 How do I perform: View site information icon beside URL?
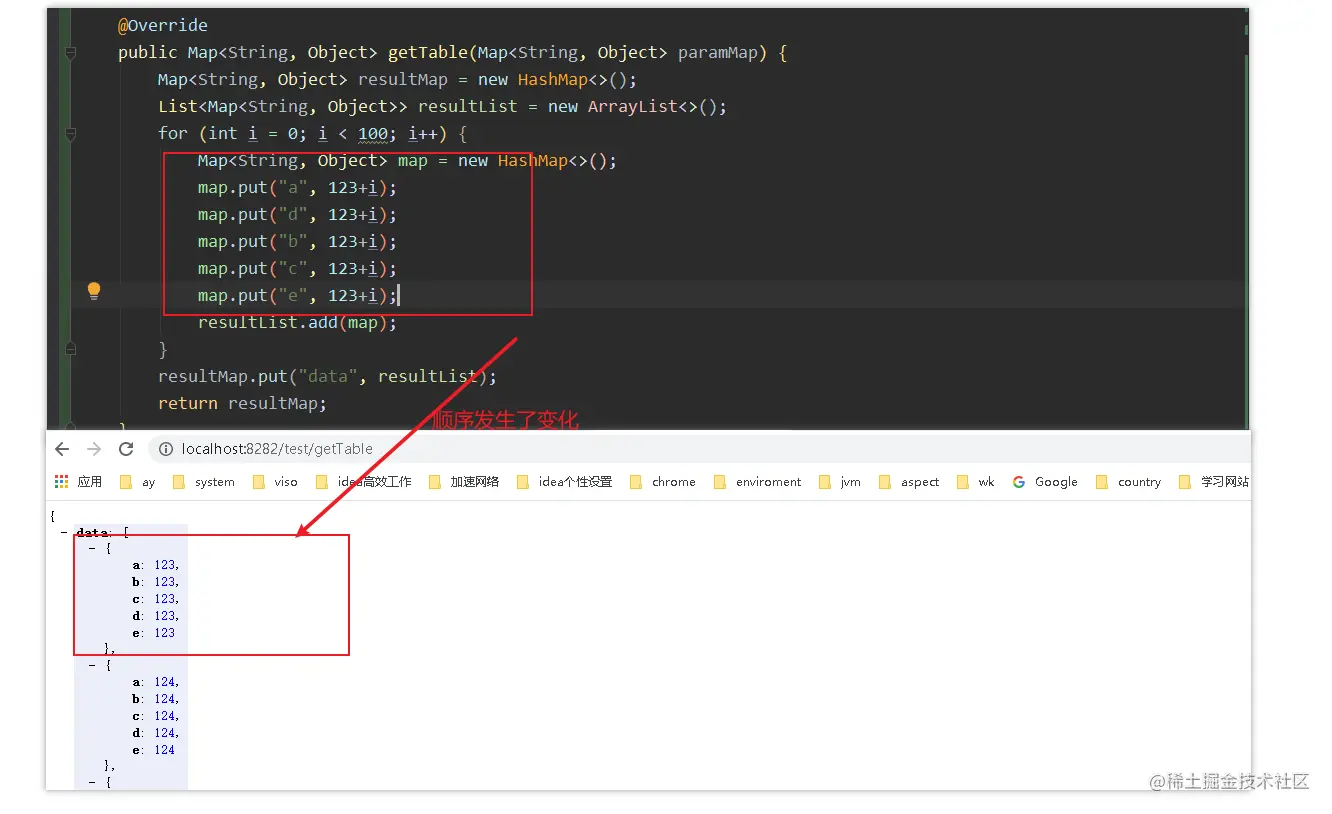166,449
